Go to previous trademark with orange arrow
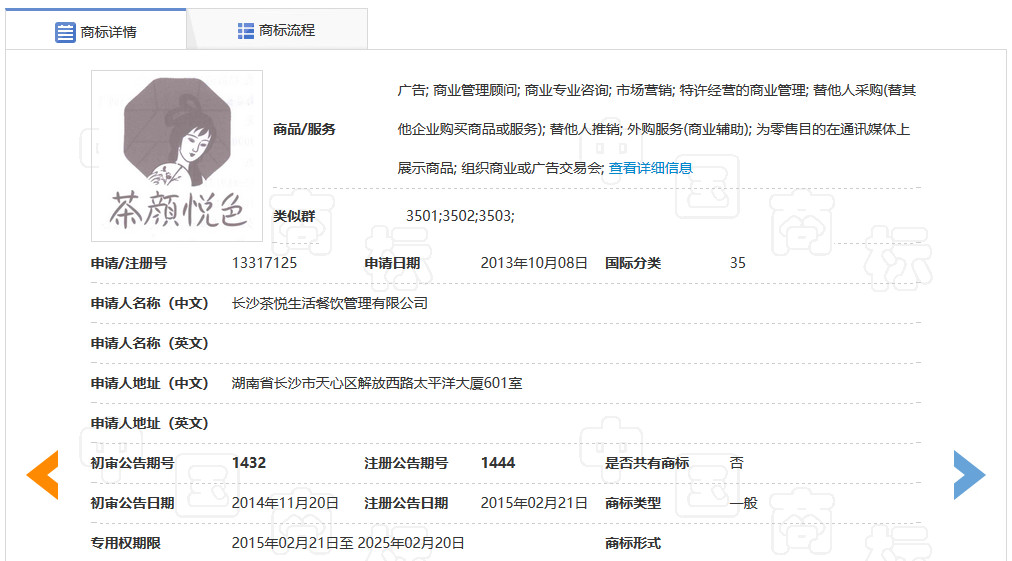Image resolution: width=1012 pixels, height=561 pixels. tap(43, 474)
